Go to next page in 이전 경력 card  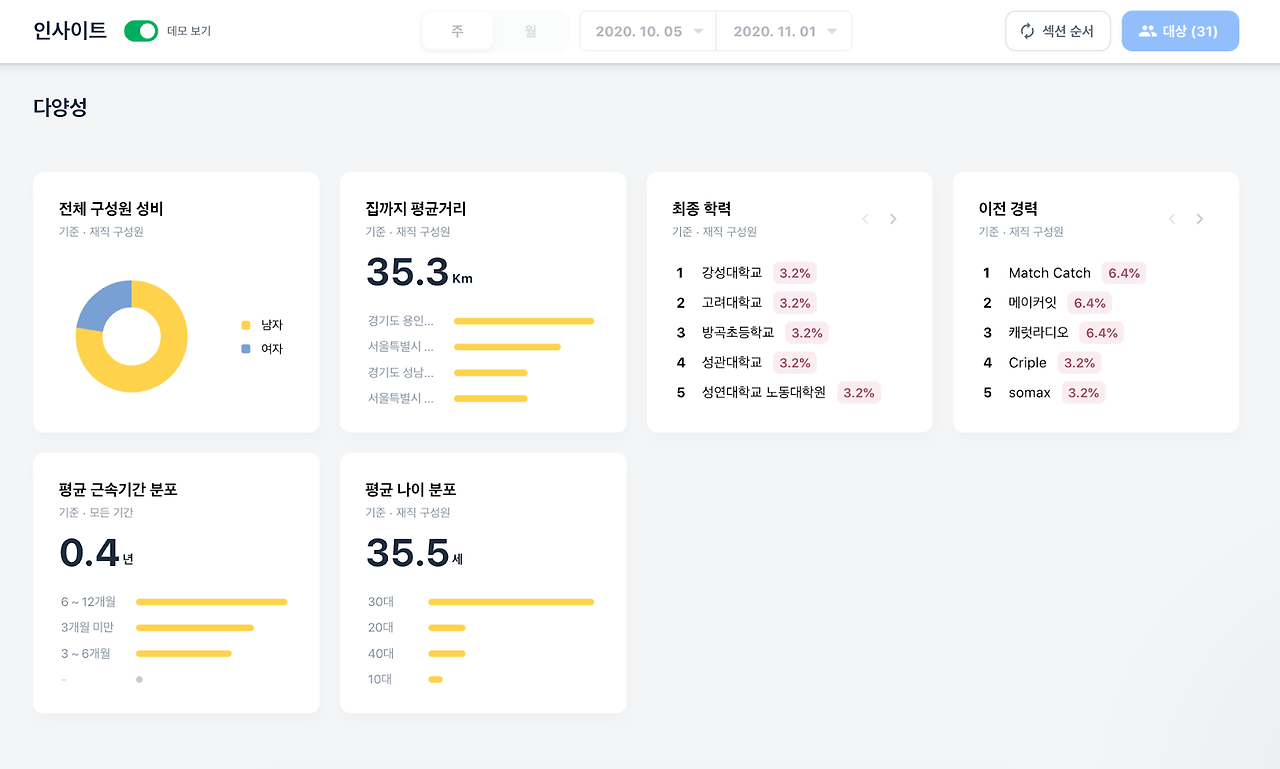pyautogui.click(x=1200, y=219)
